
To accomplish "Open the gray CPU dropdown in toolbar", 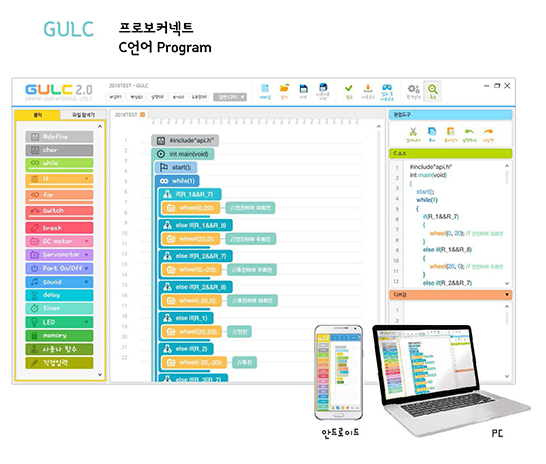I will pos(230,97).
